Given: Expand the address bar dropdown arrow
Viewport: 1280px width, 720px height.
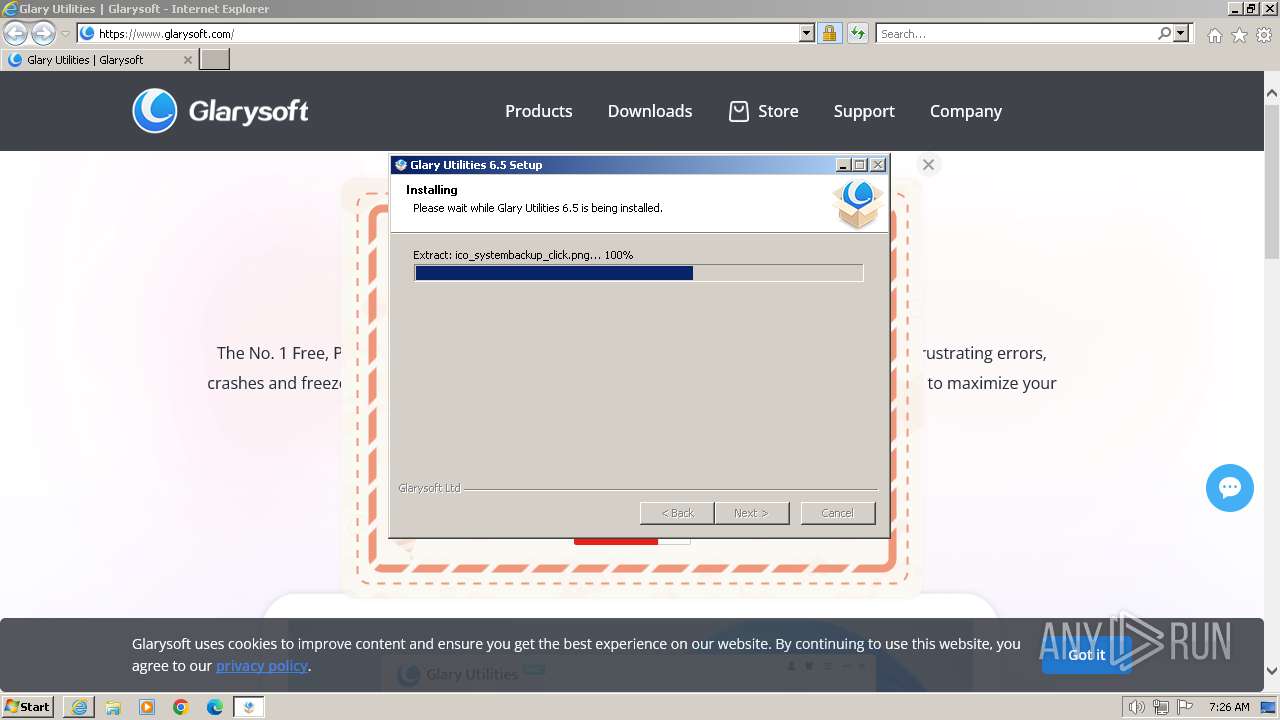Looking at the screenshot, I should (x=807, y=33).
